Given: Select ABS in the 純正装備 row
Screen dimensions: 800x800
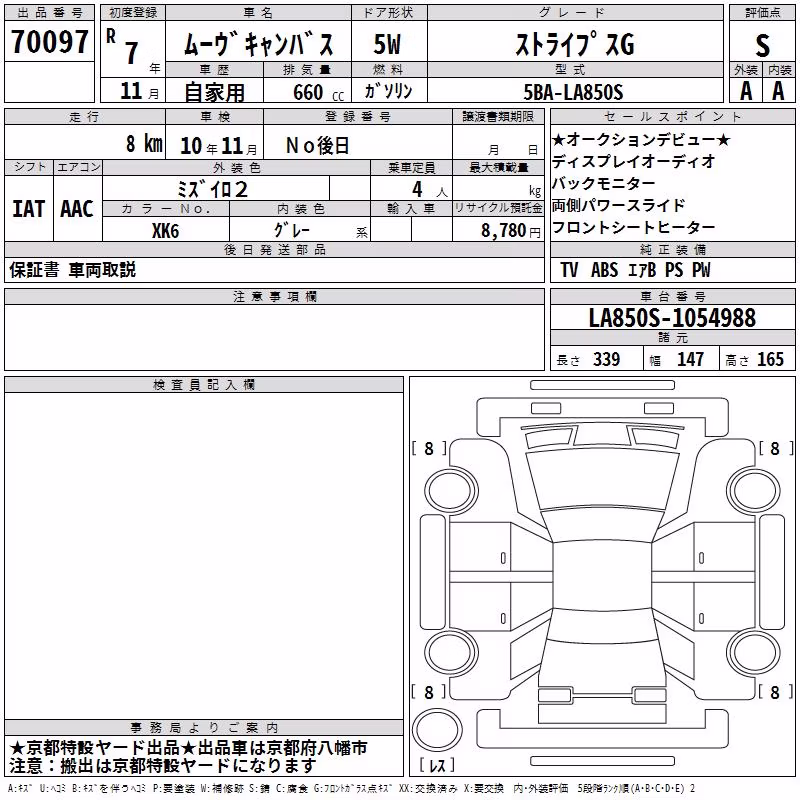Looking at the screenshot, I should 604,270.
